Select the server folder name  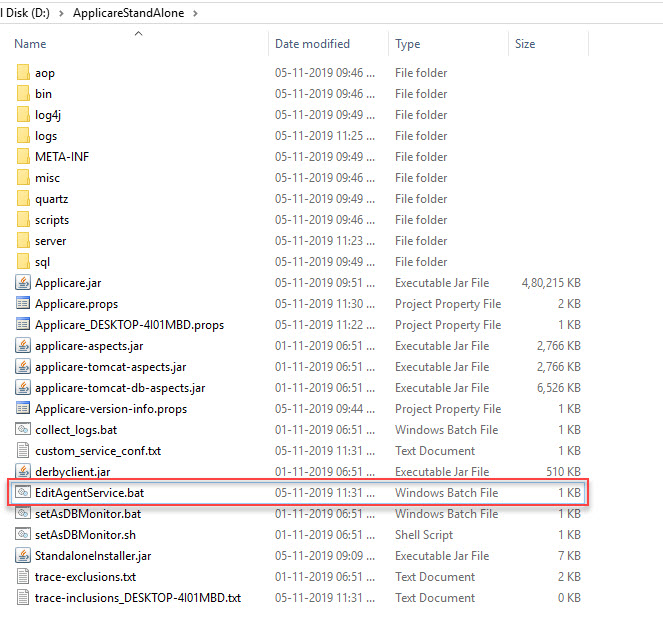point(50,241)
